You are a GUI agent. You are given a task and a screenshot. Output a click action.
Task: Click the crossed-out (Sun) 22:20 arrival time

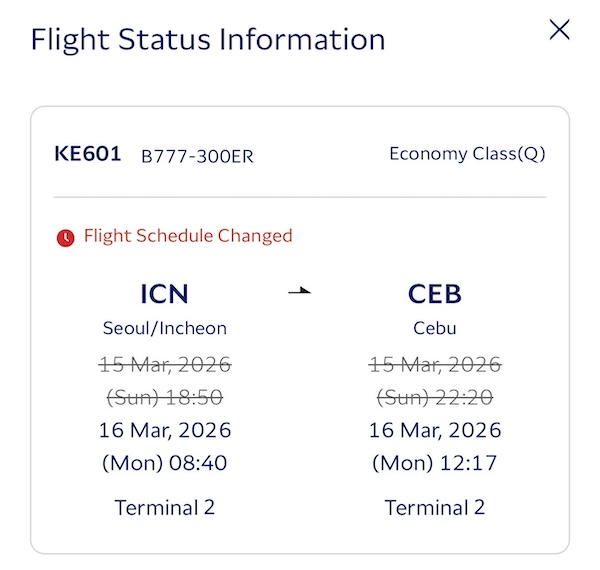(435, 397)
